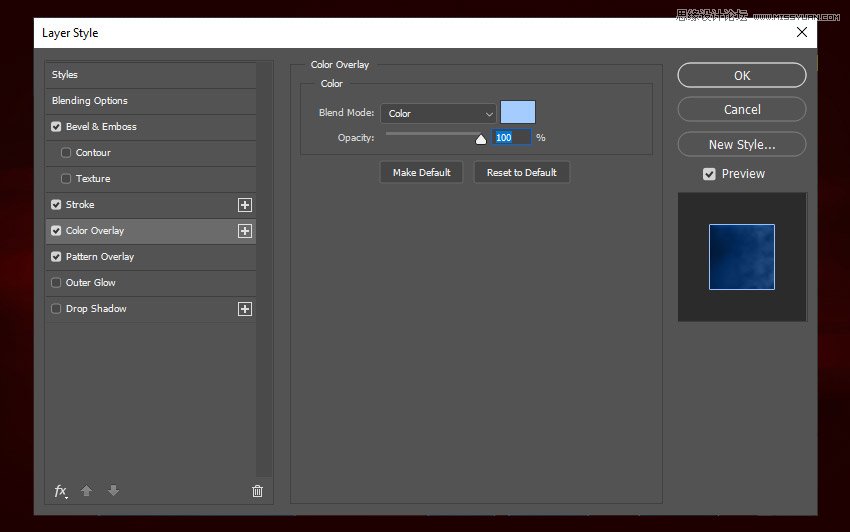Click the Opacity percentage input field
Viewport: 850px width, 532px height.
511,138
